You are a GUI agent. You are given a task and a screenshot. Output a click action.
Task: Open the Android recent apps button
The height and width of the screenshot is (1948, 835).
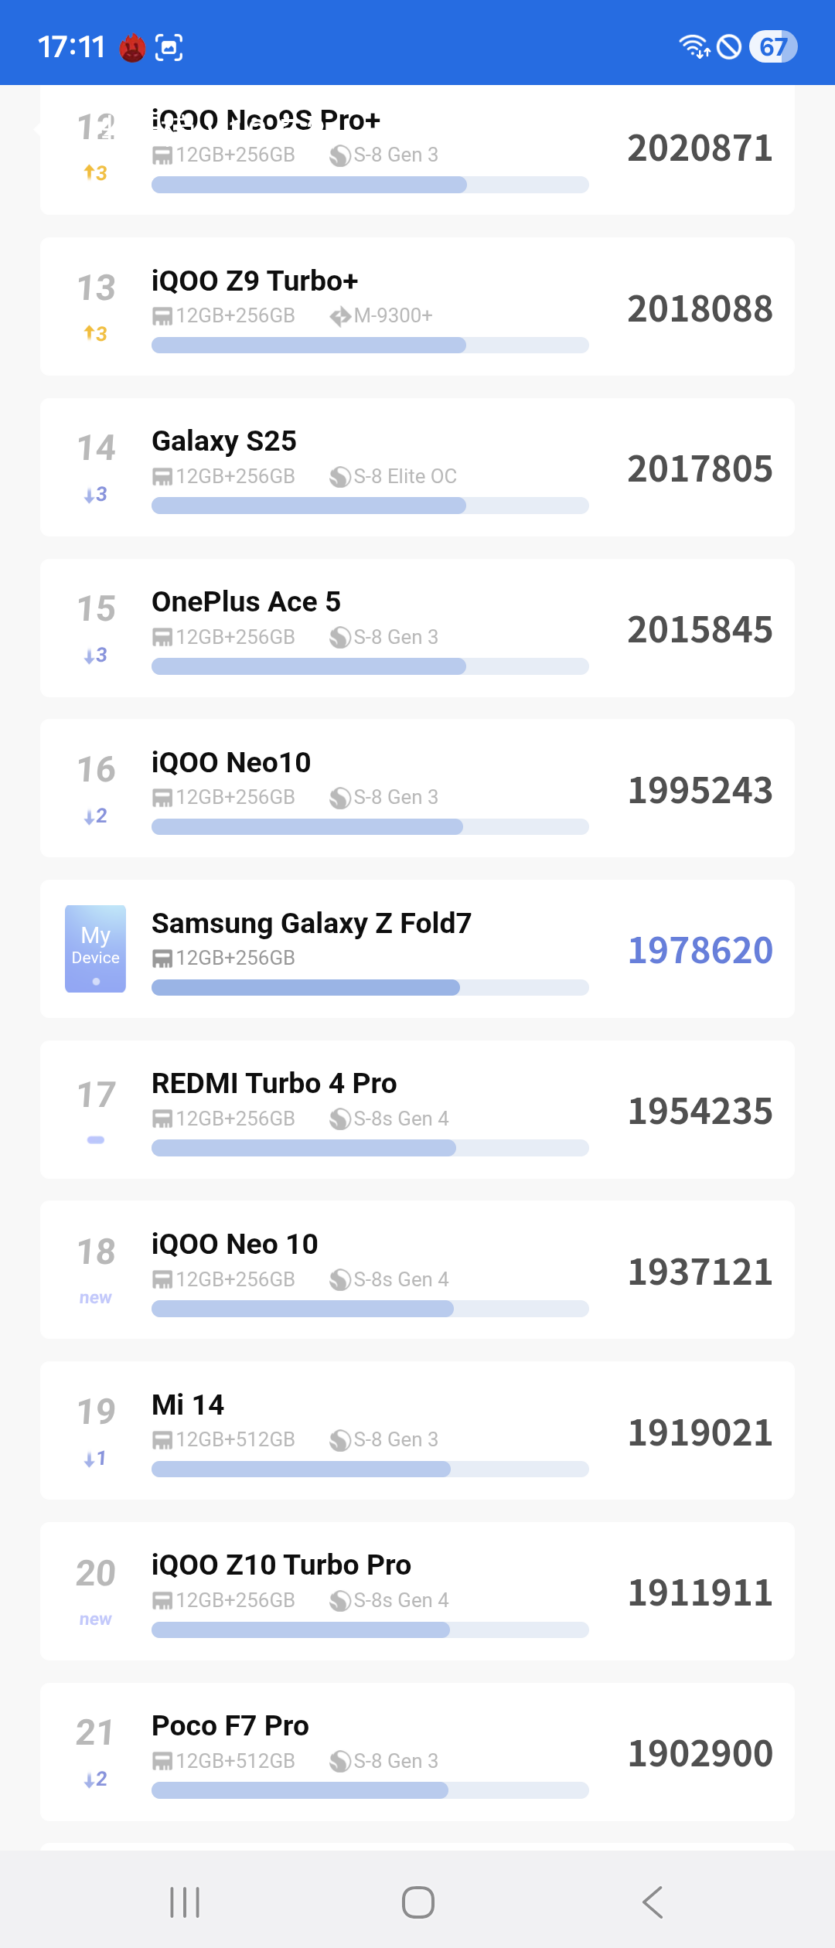(185, 1902)
